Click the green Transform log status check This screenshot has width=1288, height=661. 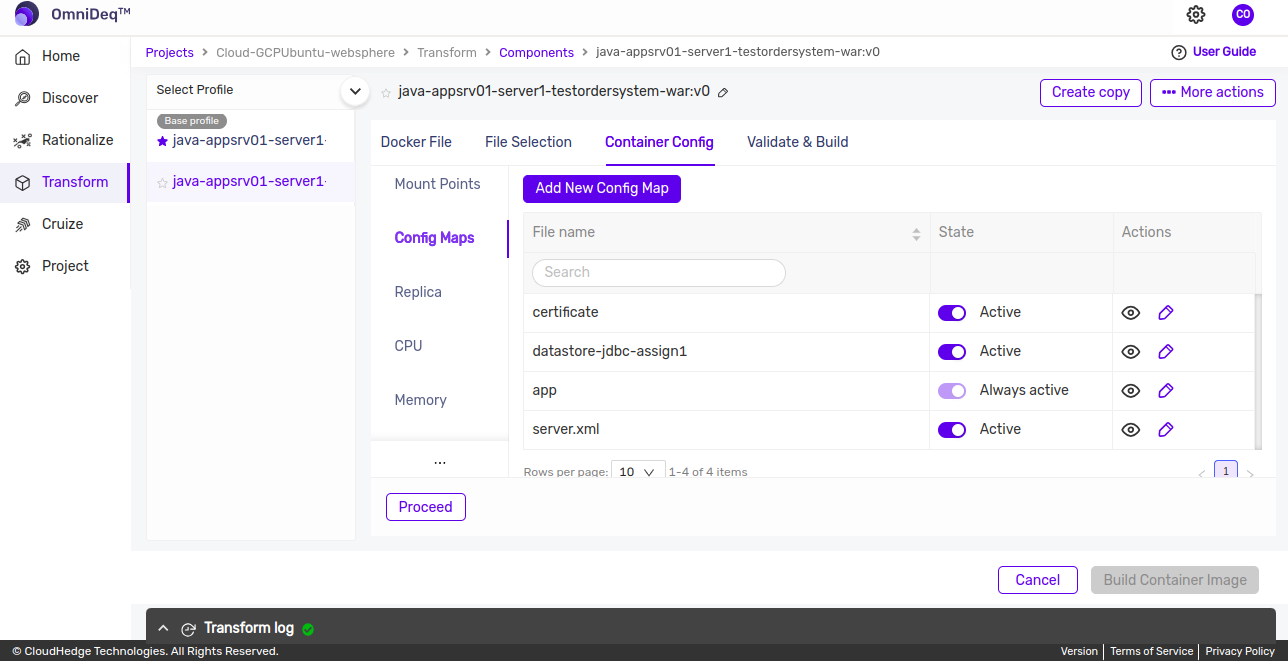[x=308, y=629]
